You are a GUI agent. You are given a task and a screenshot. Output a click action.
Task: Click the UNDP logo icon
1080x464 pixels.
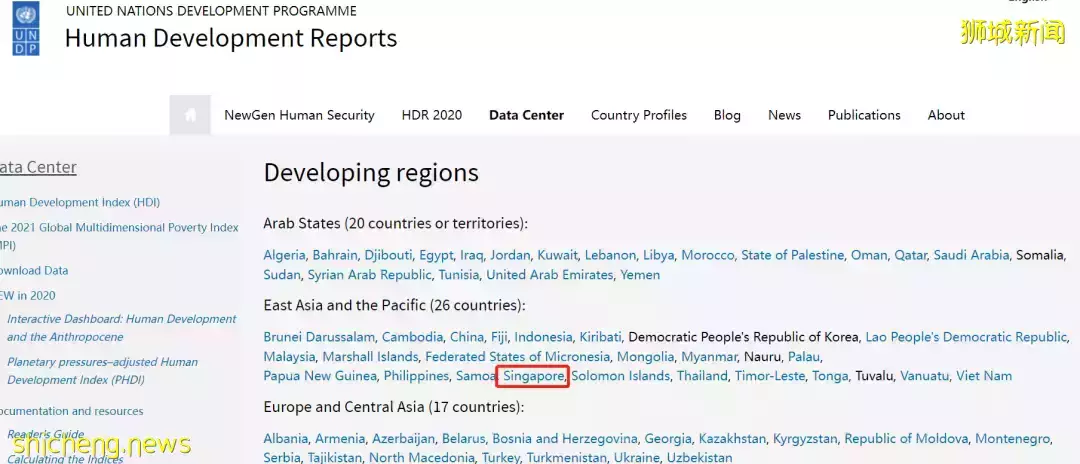(26, 29)
